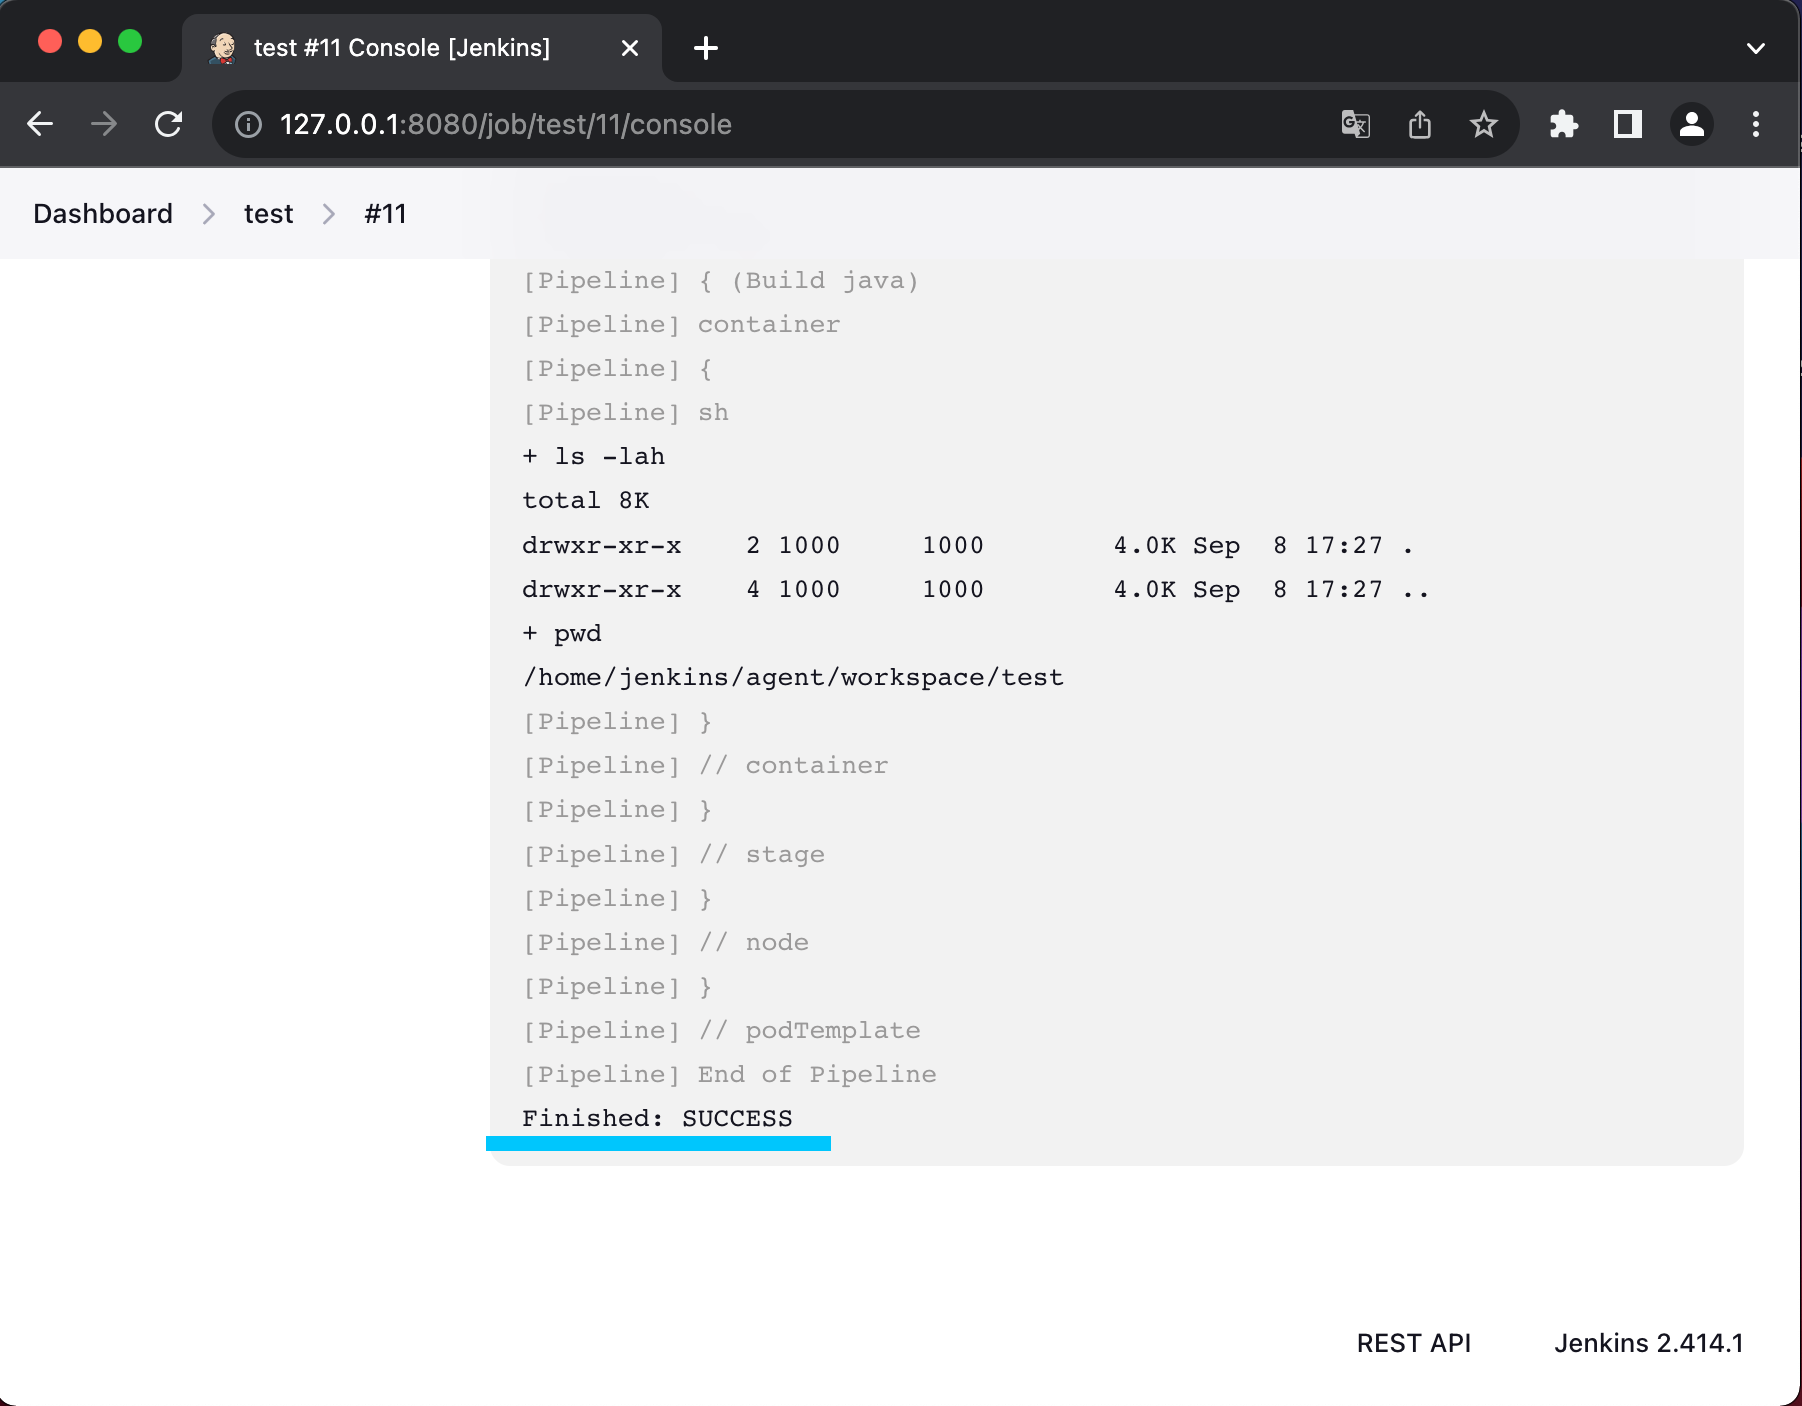Expand the tab search chevron
1802x1406 pixels.
1755,48
